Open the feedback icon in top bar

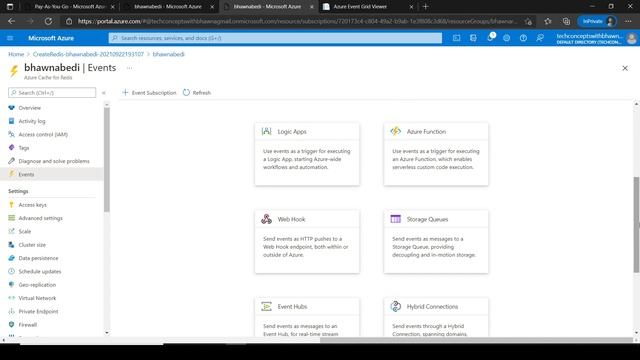(x=540, y=38)
